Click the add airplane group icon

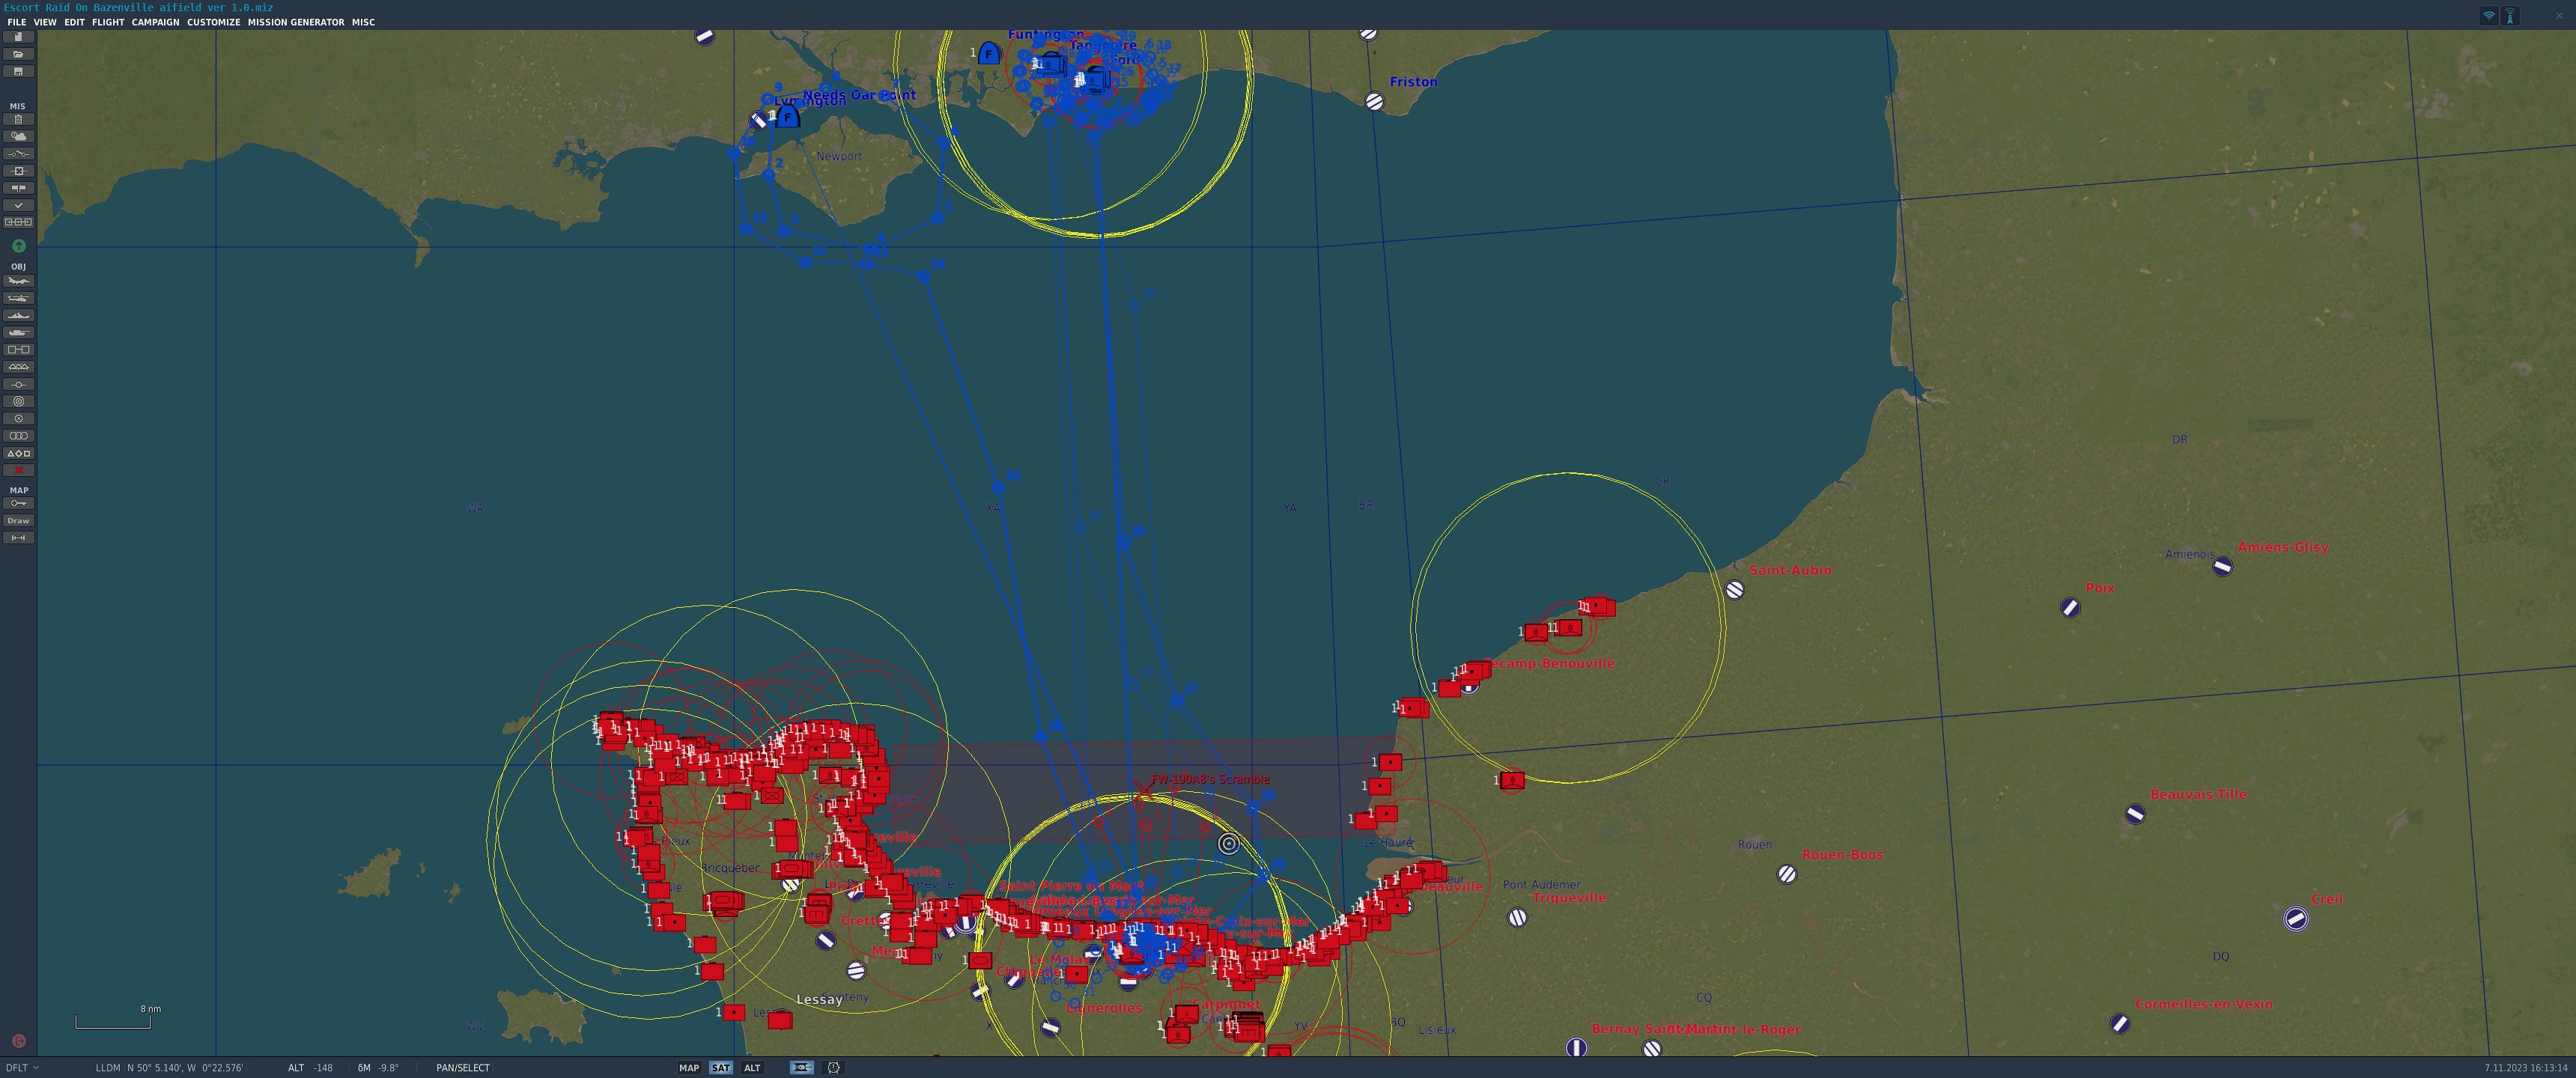pyautogui.click(x=18, y=281)
